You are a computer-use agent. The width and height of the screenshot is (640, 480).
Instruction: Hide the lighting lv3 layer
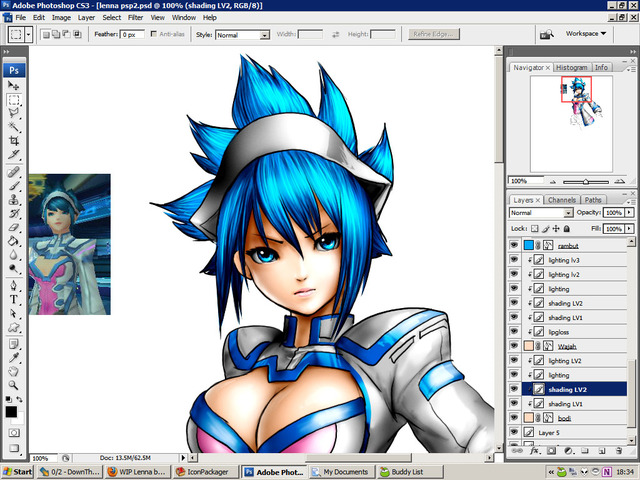(514, 260)
